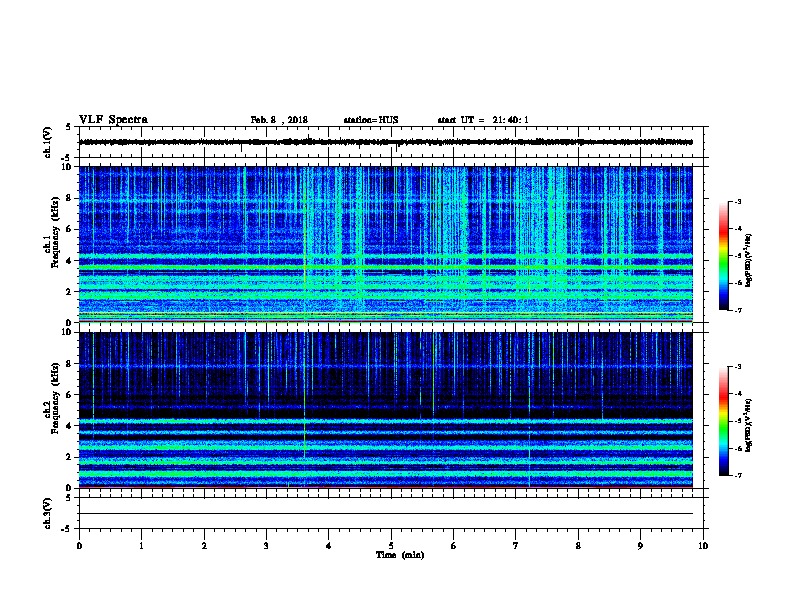Click the "ch.1(V)" waveform axis label
This screenshot has width=792, height=612.
coord(47,142)
